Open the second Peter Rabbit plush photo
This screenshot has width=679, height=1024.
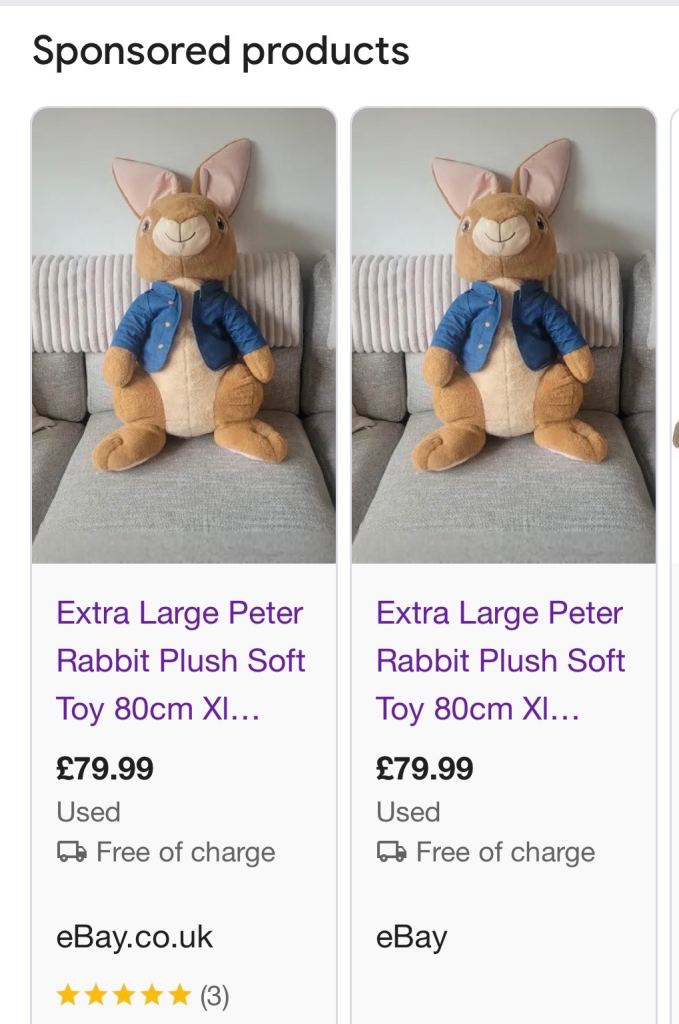click(x=504, y=335)
